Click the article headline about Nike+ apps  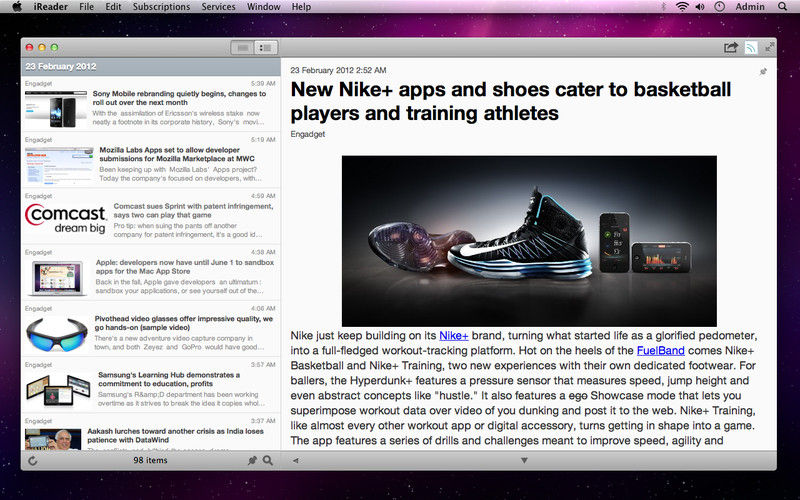coord(511,101)
